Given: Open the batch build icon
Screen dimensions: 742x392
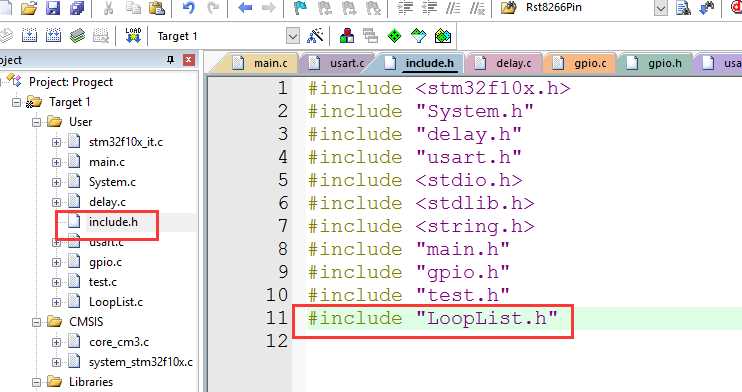Looking at the screenshot, I should coord(77,36).
